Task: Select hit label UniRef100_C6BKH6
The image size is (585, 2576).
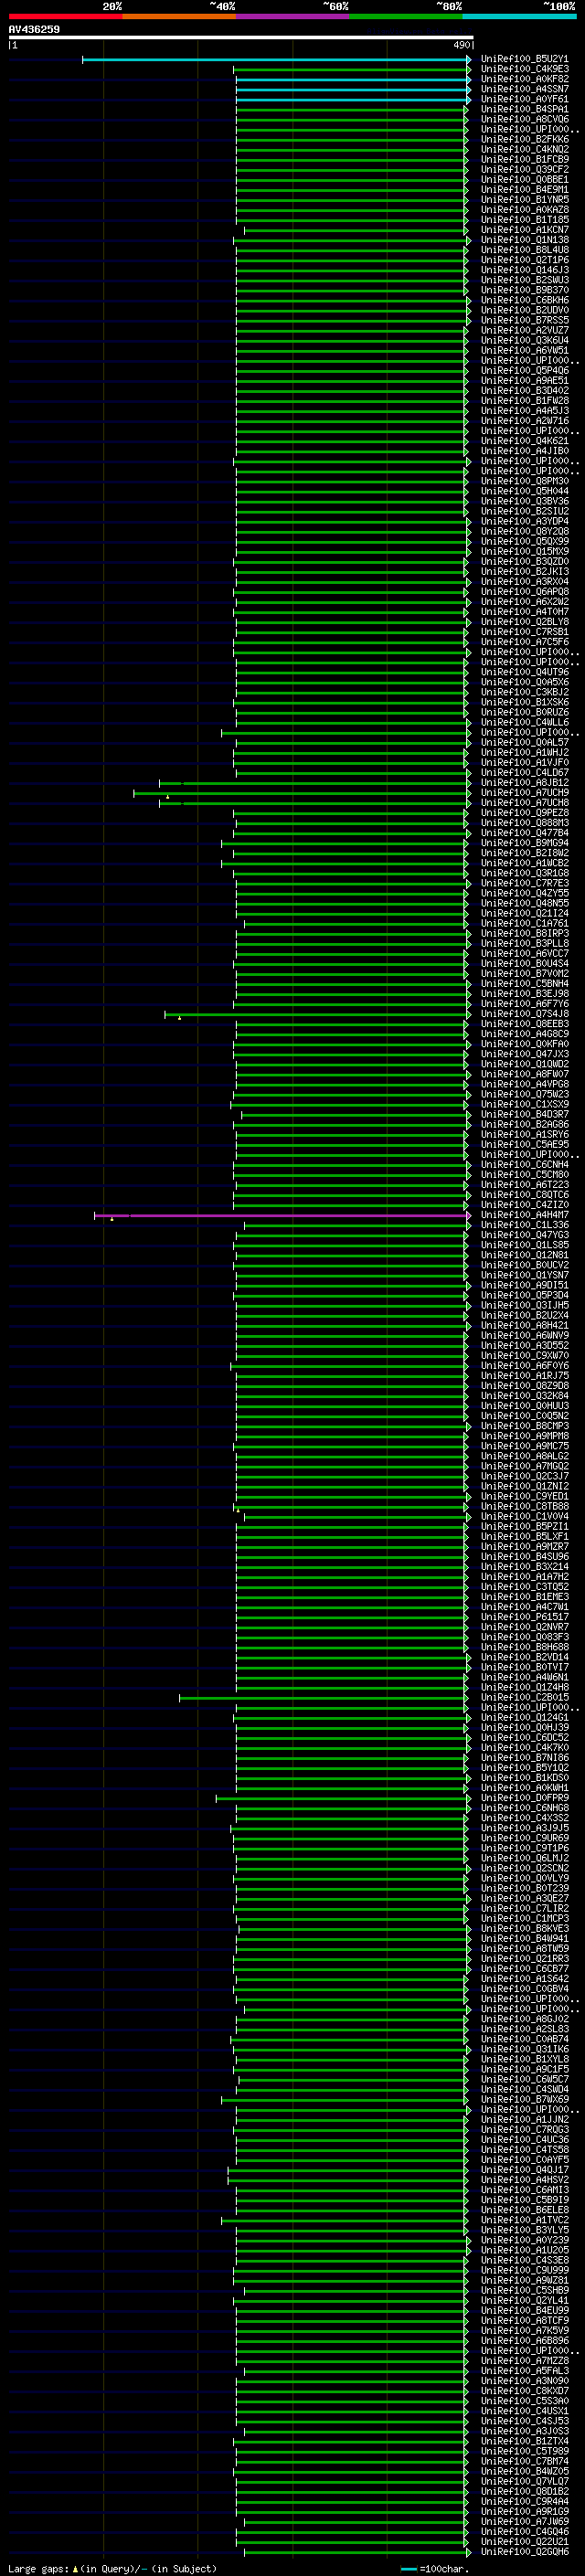Action: [x=524, y=300]
